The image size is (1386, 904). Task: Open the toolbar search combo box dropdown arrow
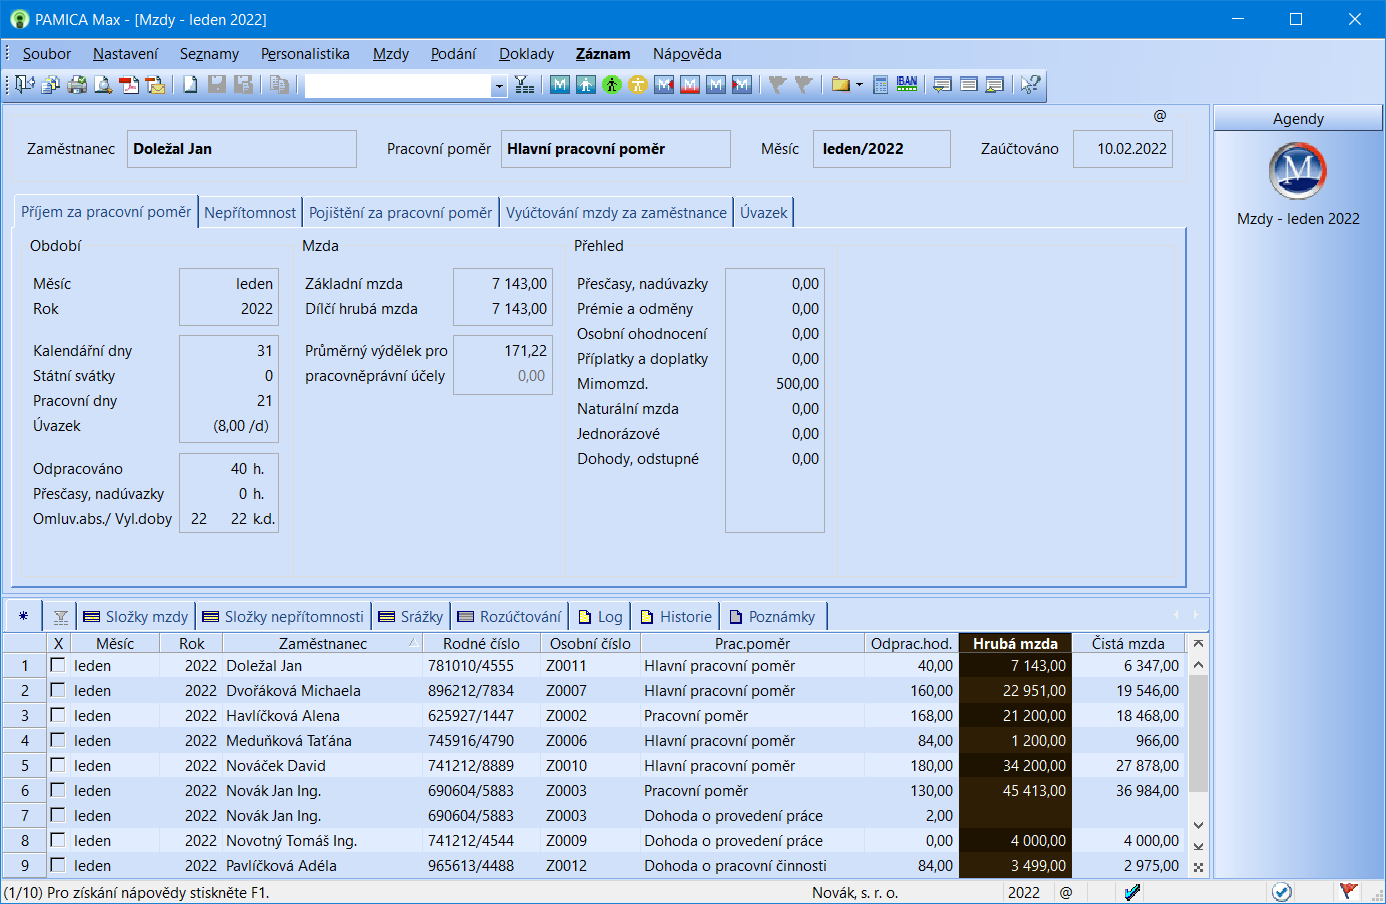[499, 86]
